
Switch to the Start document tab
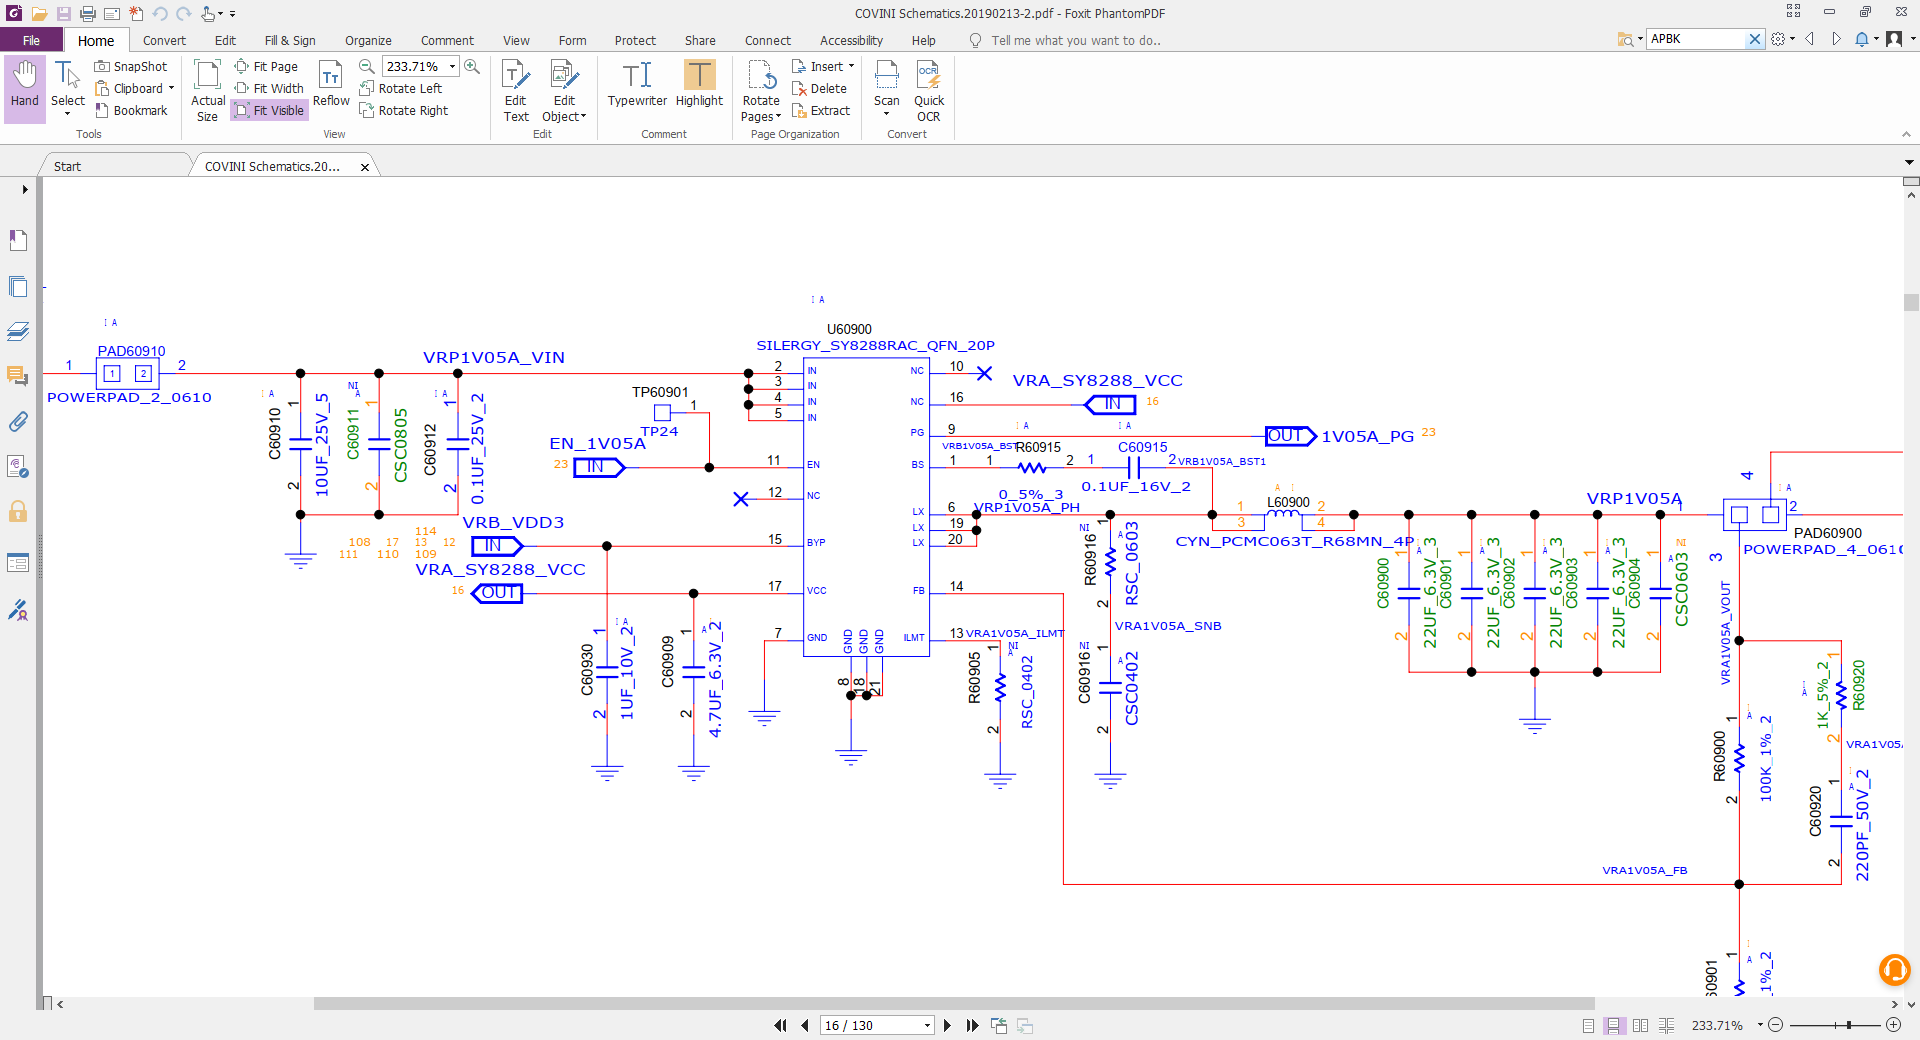67,166
